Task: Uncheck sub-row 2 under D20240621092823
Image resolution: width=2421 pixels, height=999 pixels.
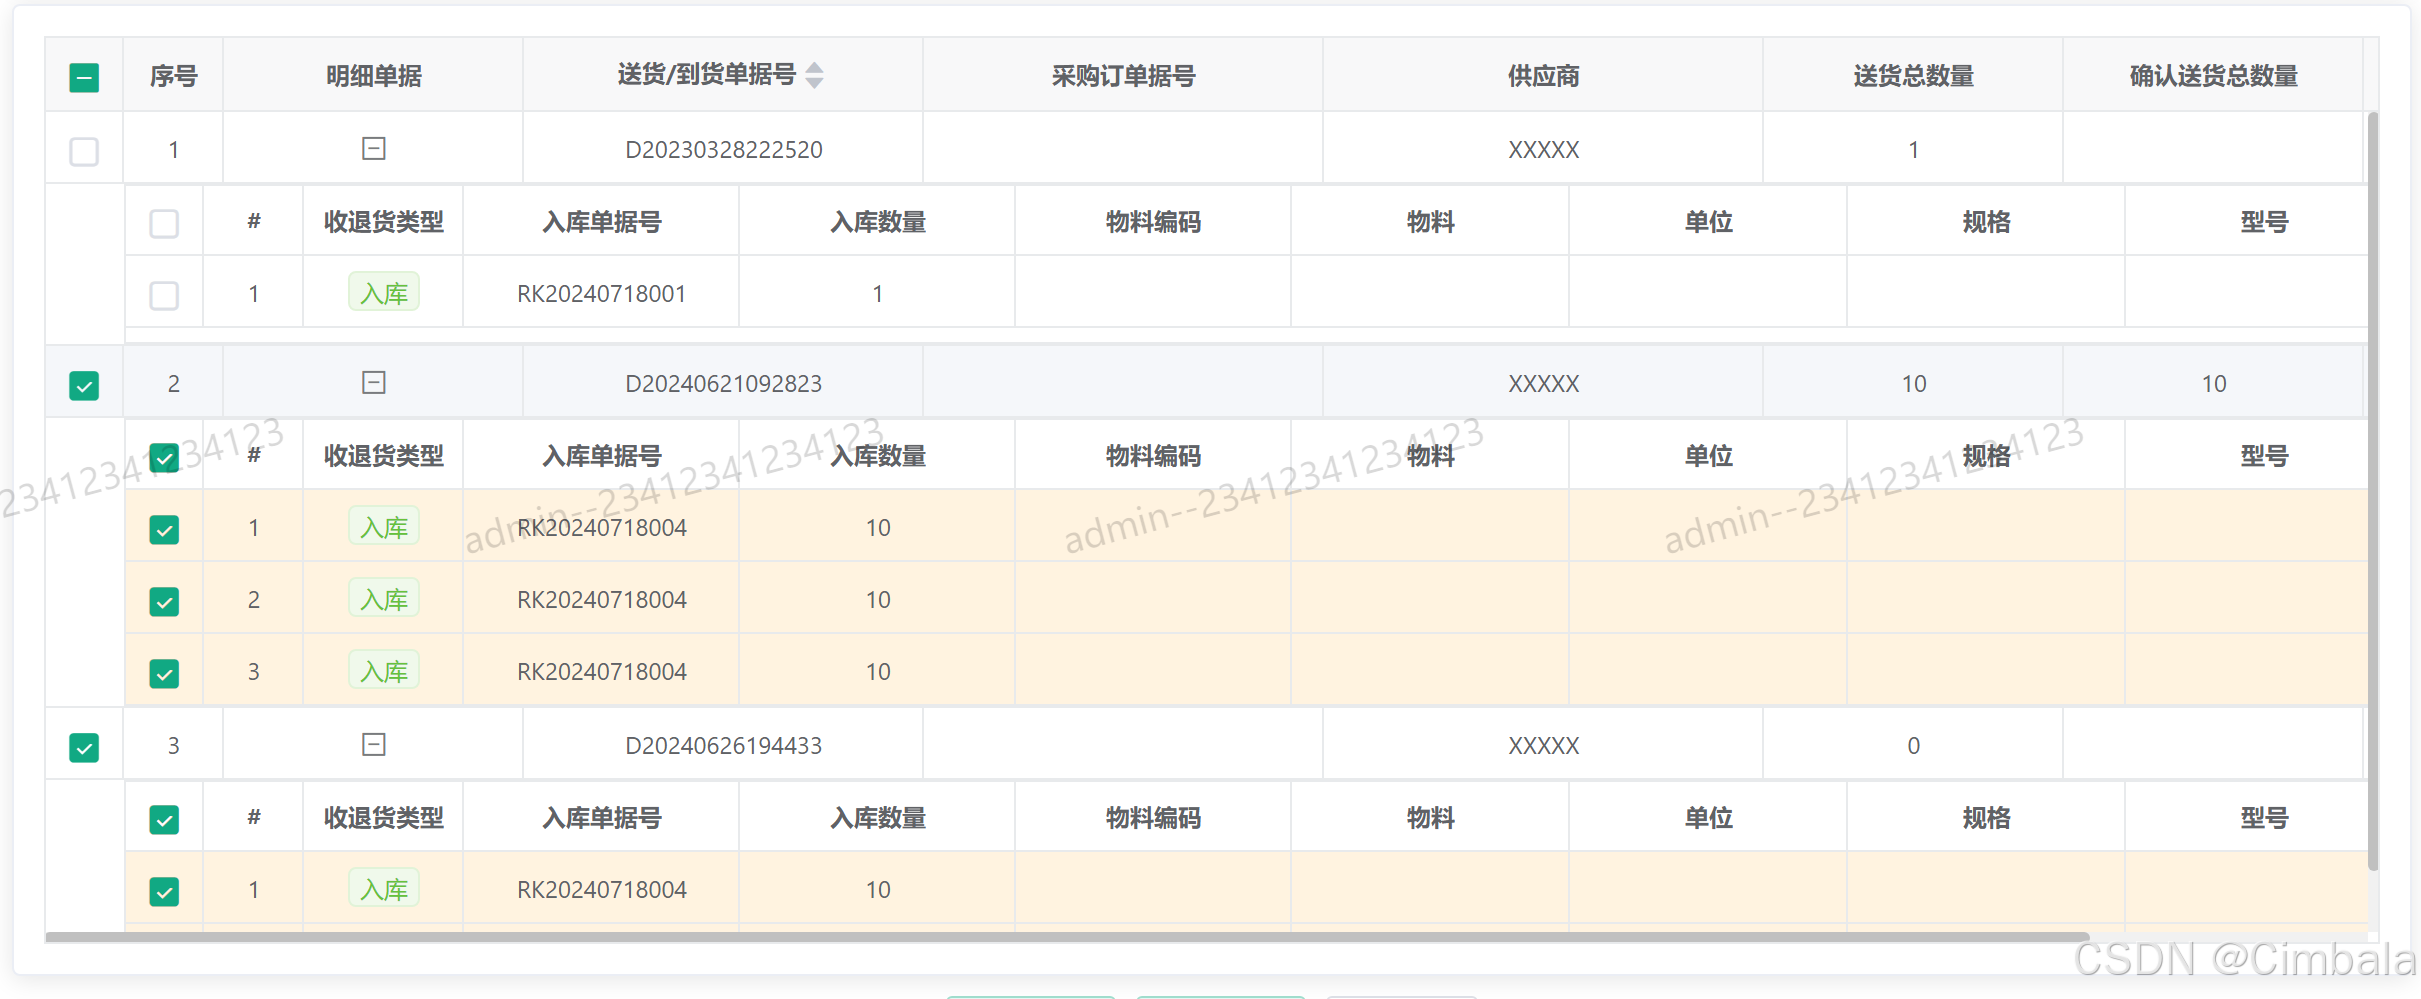Action: (x=164, y=601)
